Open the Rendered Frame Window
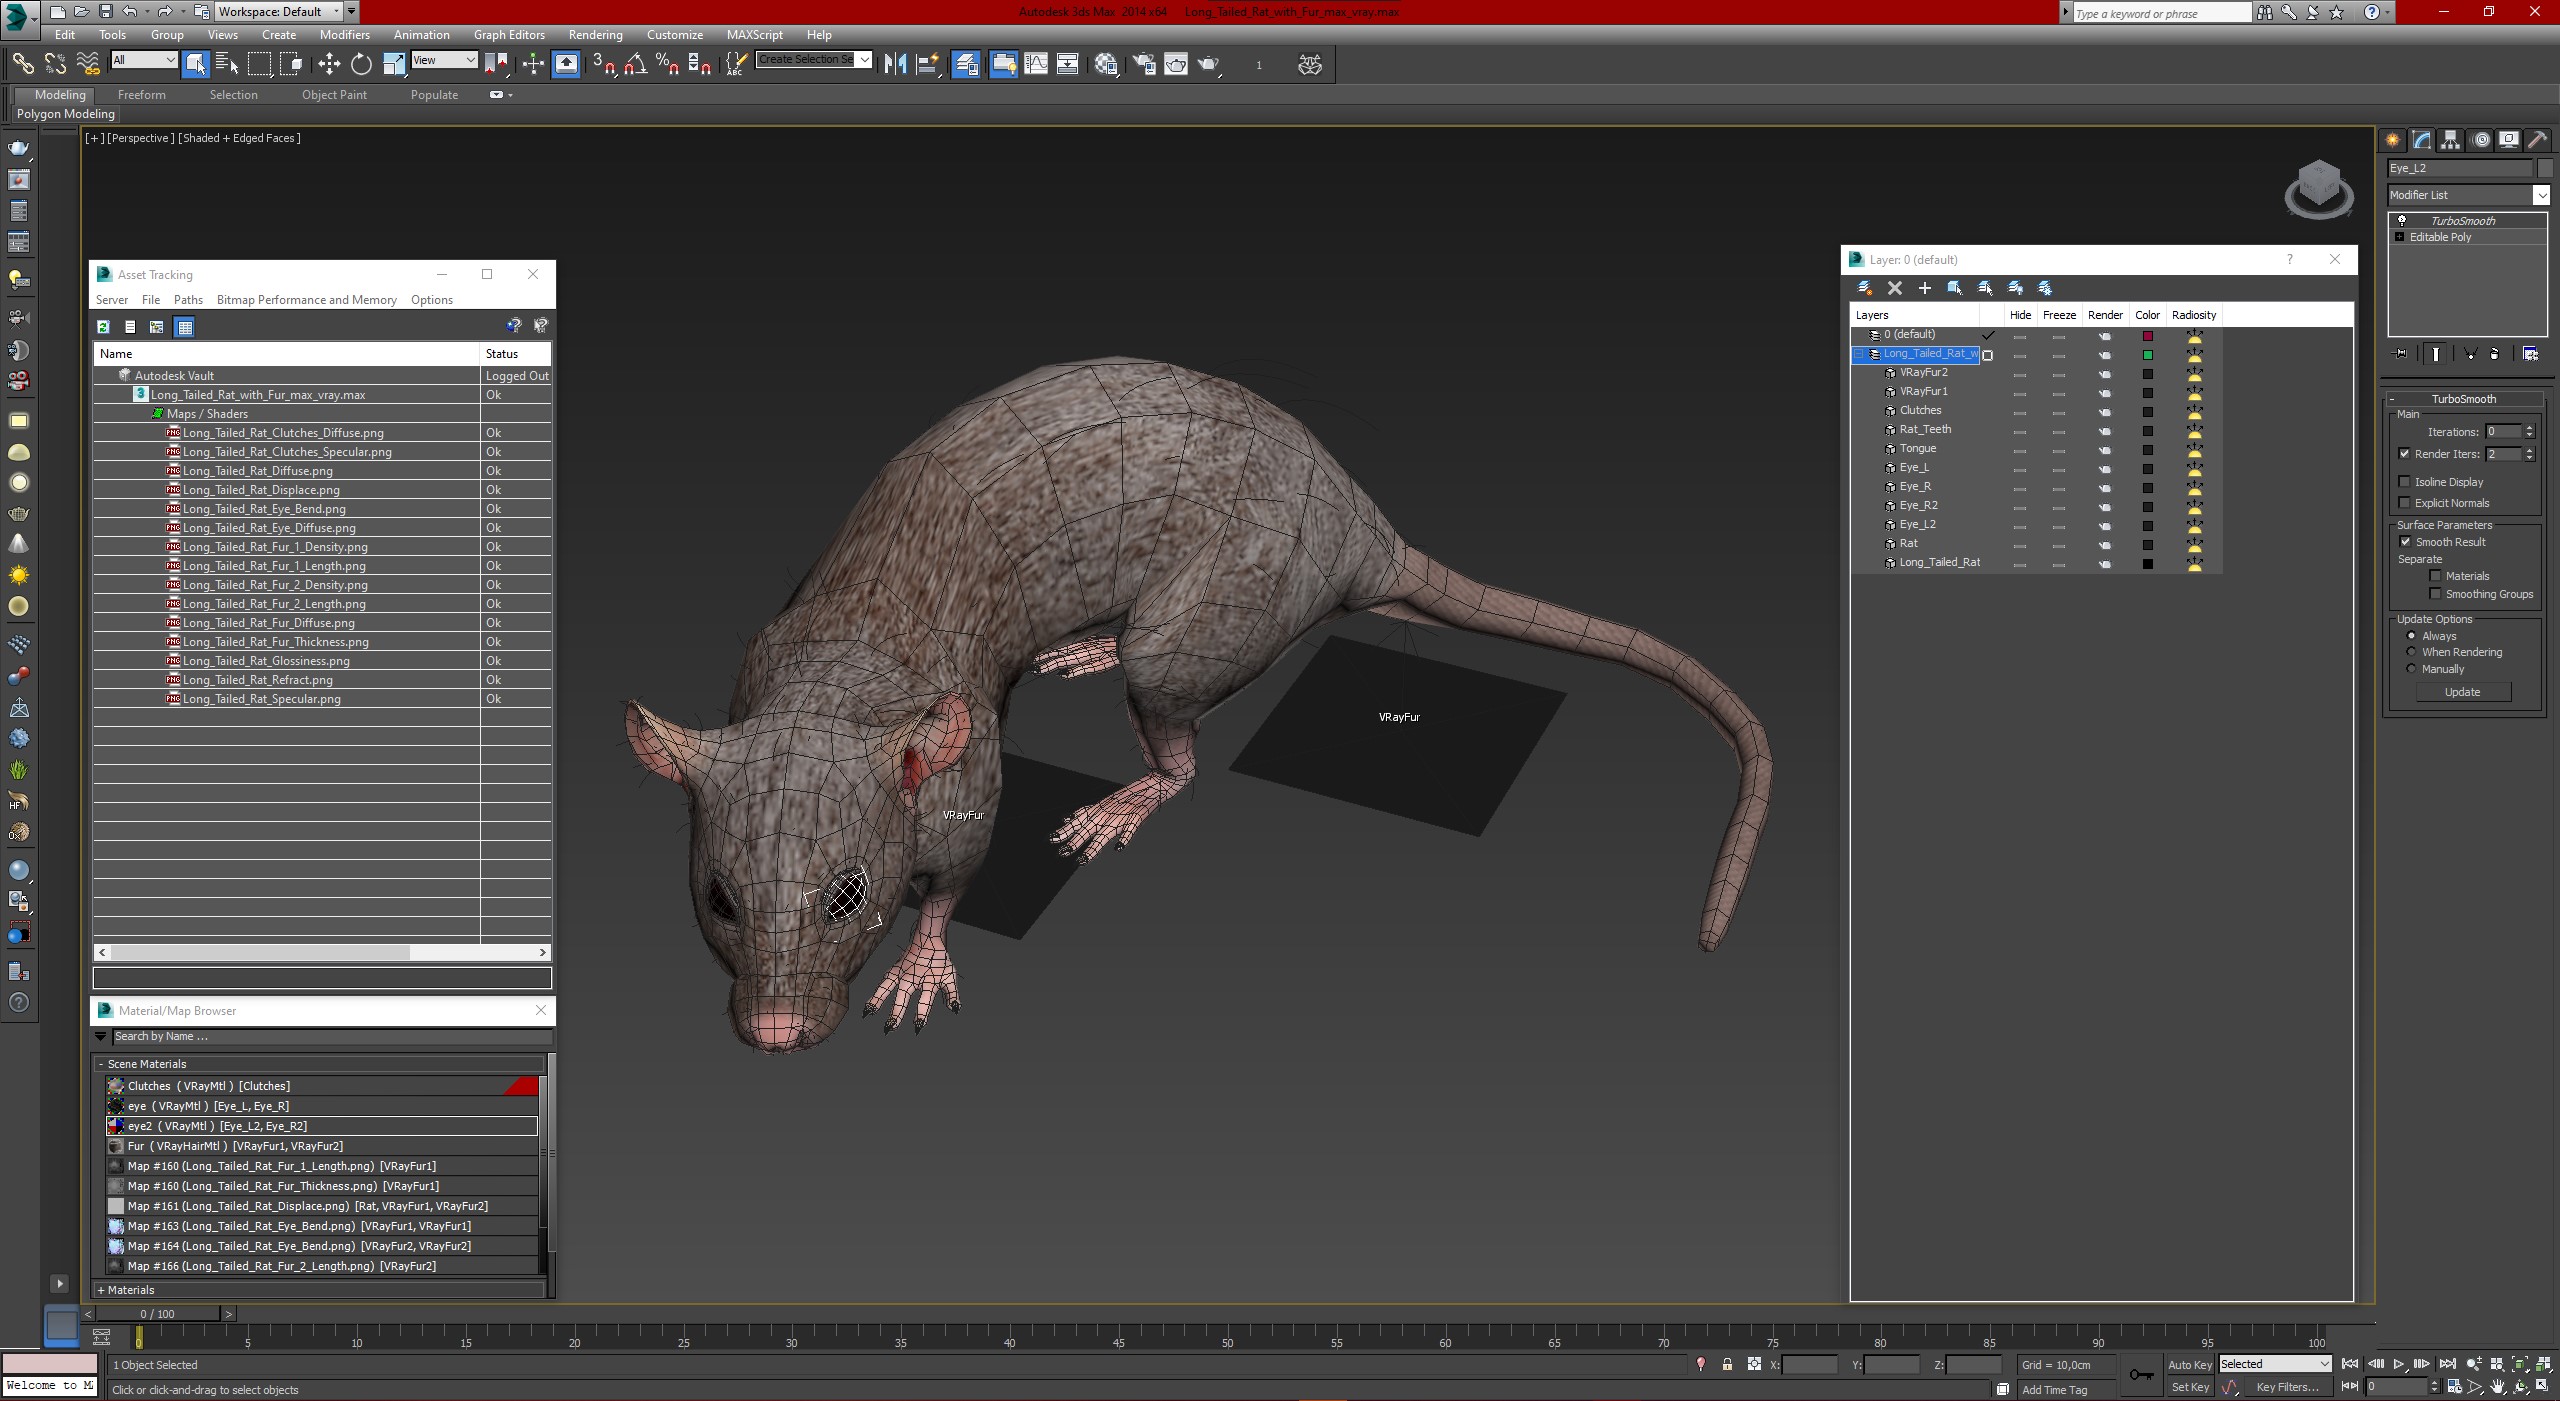The width and height of the screenshot is (2560, 1401). coord(1176,64)
